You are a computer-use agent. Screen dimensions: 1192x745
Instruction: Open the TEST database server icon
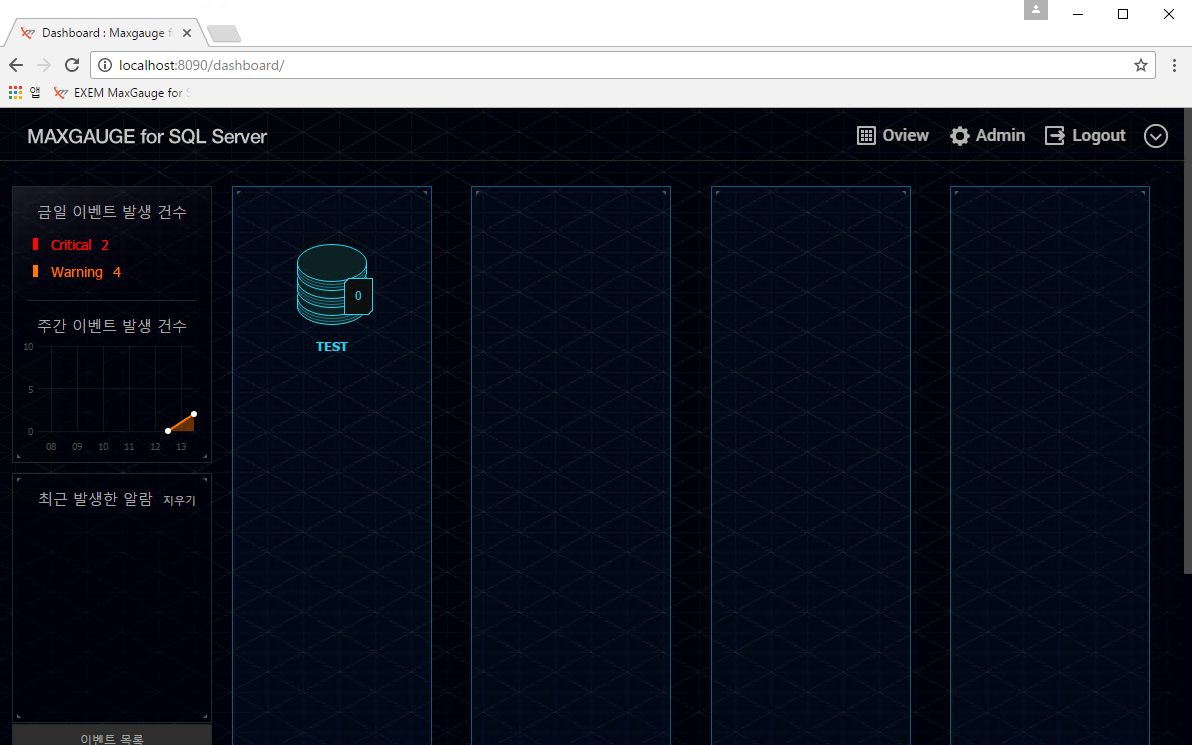click(x=332, y=284)
